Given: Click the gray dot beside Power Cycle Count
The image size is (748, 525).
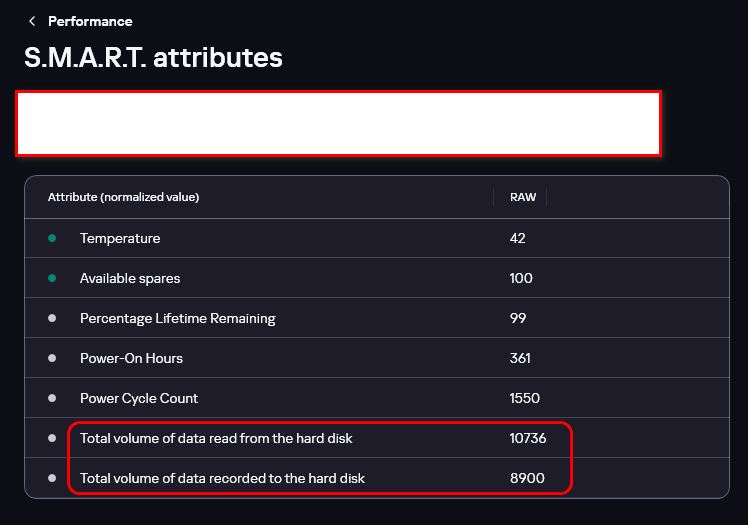Looking at the screenshot, I should [52, 398].
